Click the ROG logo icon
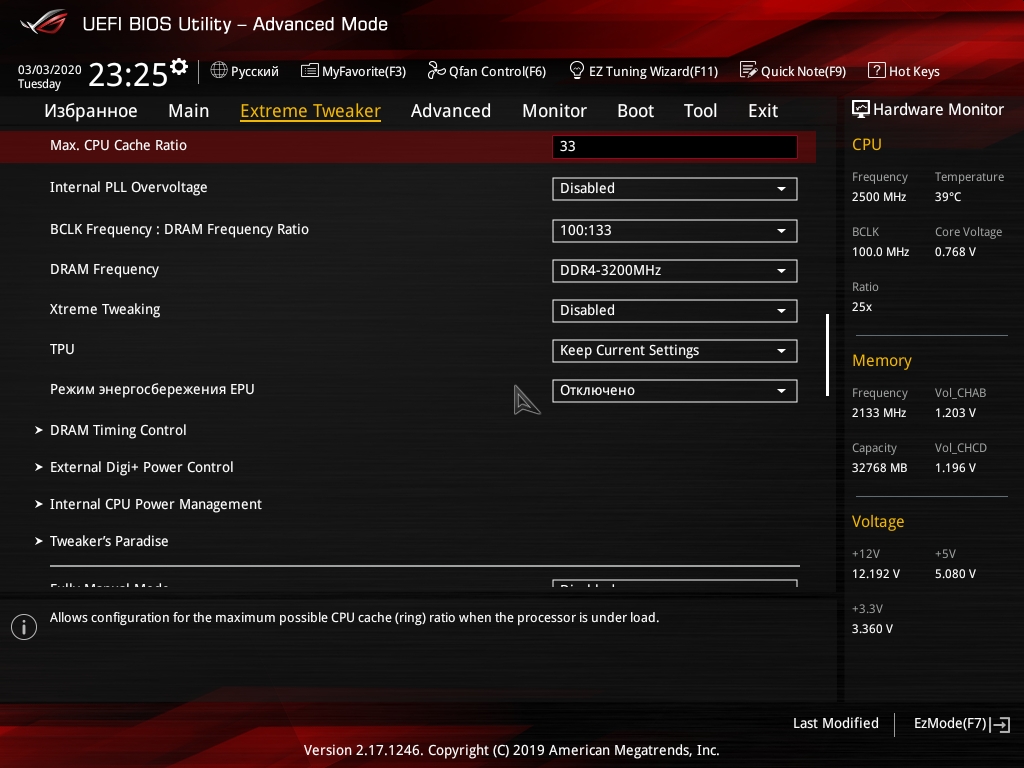Image resolution: width=1024 pixels, height=768 pixels. [43, 23]
